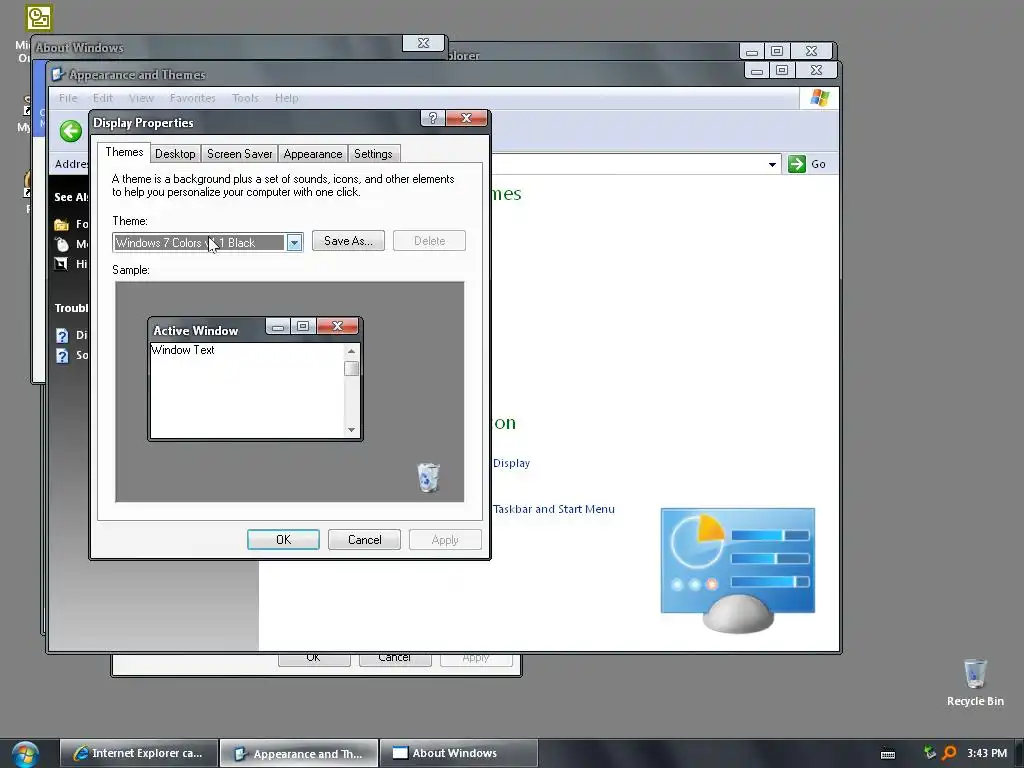The width and height of the screenshot is (1024, 768).
Task: Go to the Settings tab
Action: 373,154
